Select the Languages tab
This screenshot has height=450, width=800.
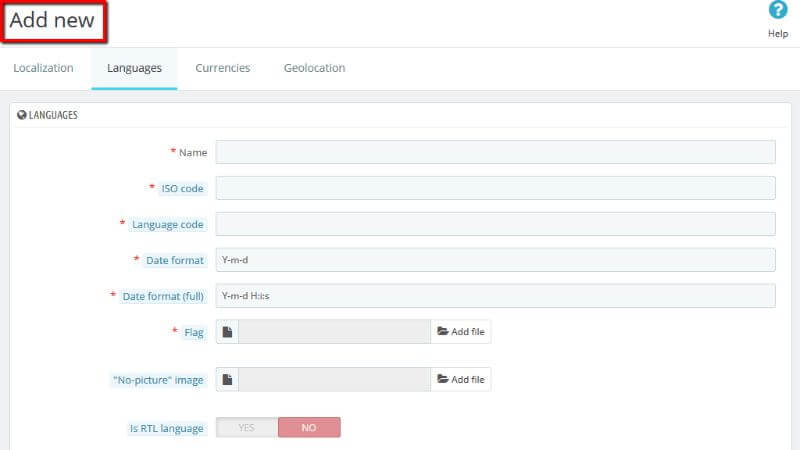pyautogui.click(x=134, y=68)
